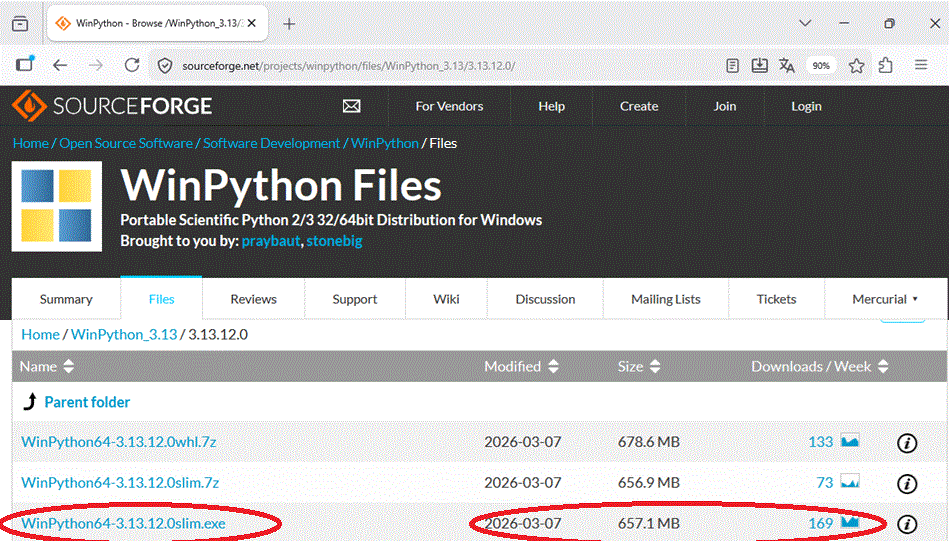Open the Firefox hamburger menu
Viewport: 949px width, 543px height.
[x=921, y=64]
